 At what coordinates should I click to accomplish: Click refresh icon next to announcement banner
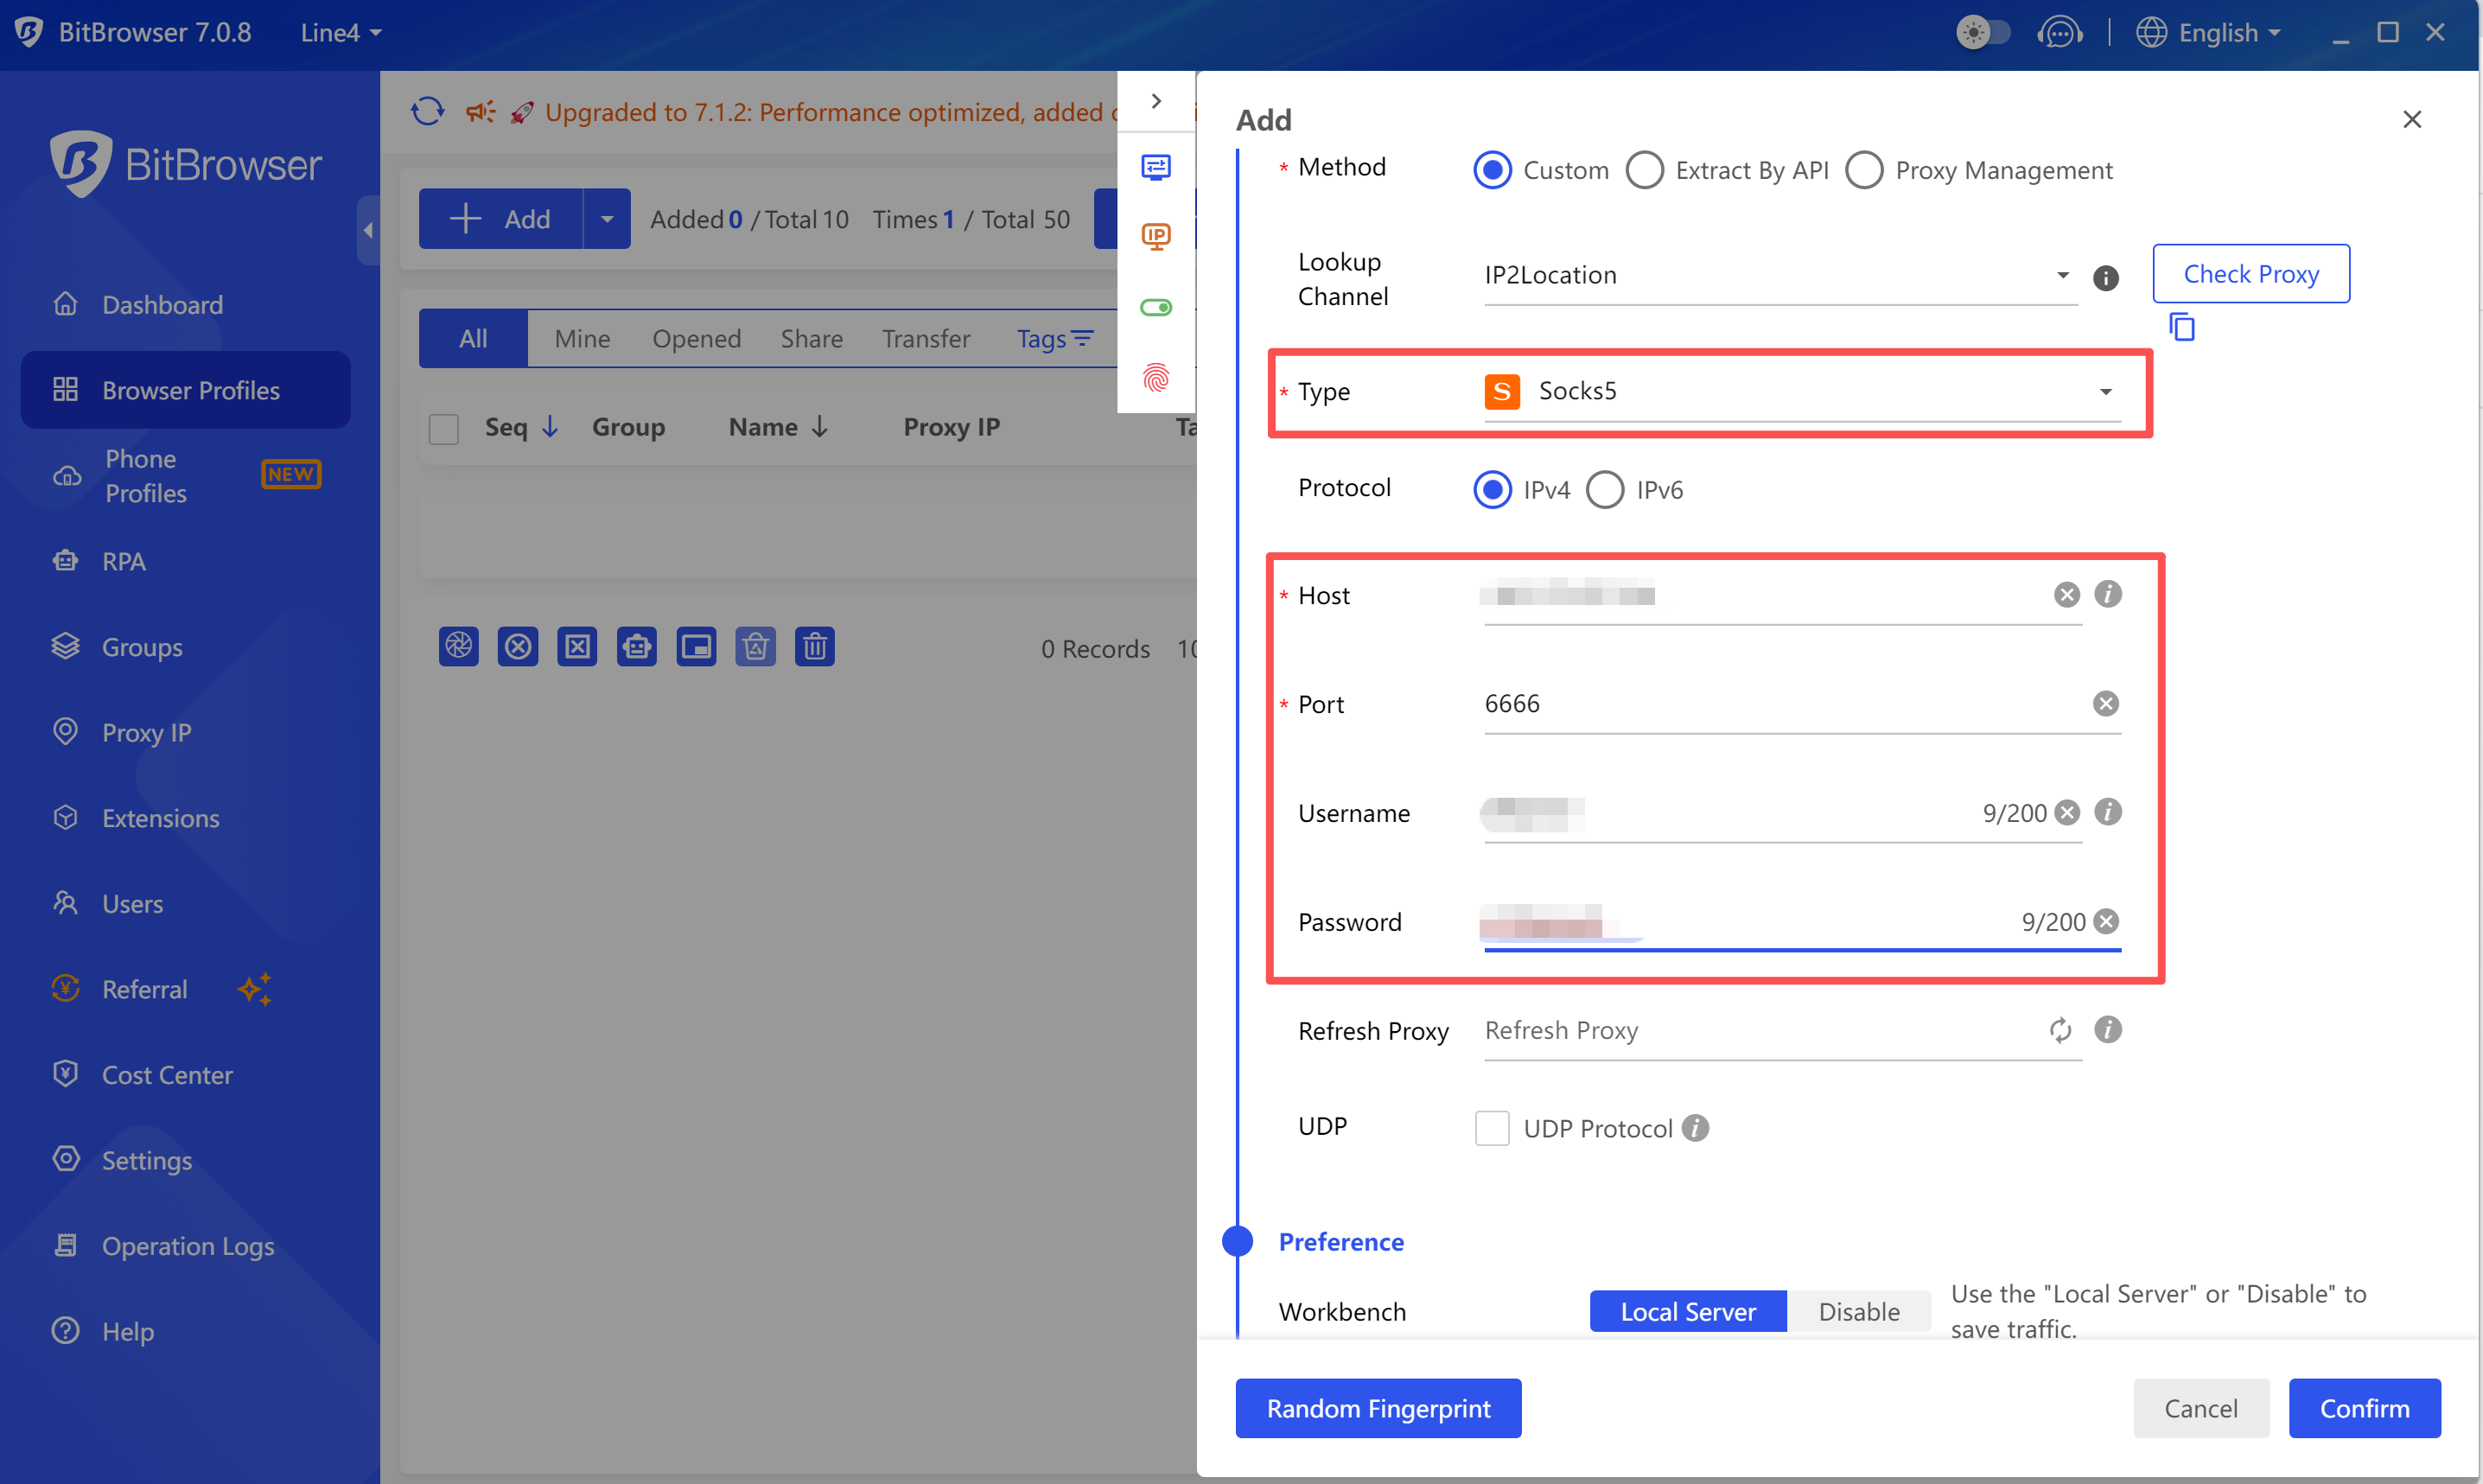coord(428,111)
